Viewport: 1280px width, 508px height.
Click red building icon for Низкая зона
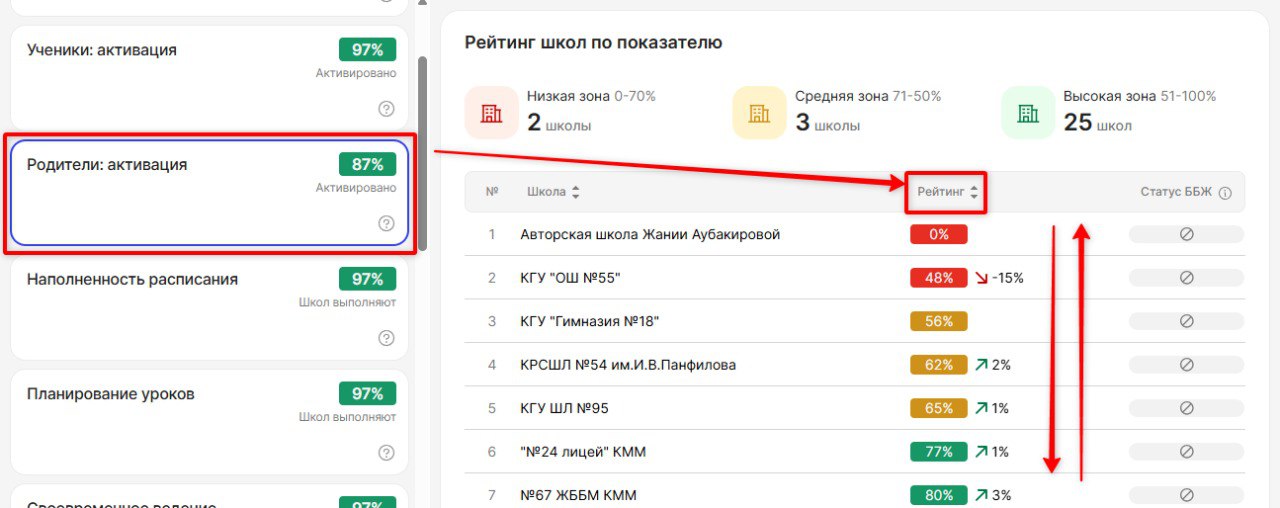point(491,113)
